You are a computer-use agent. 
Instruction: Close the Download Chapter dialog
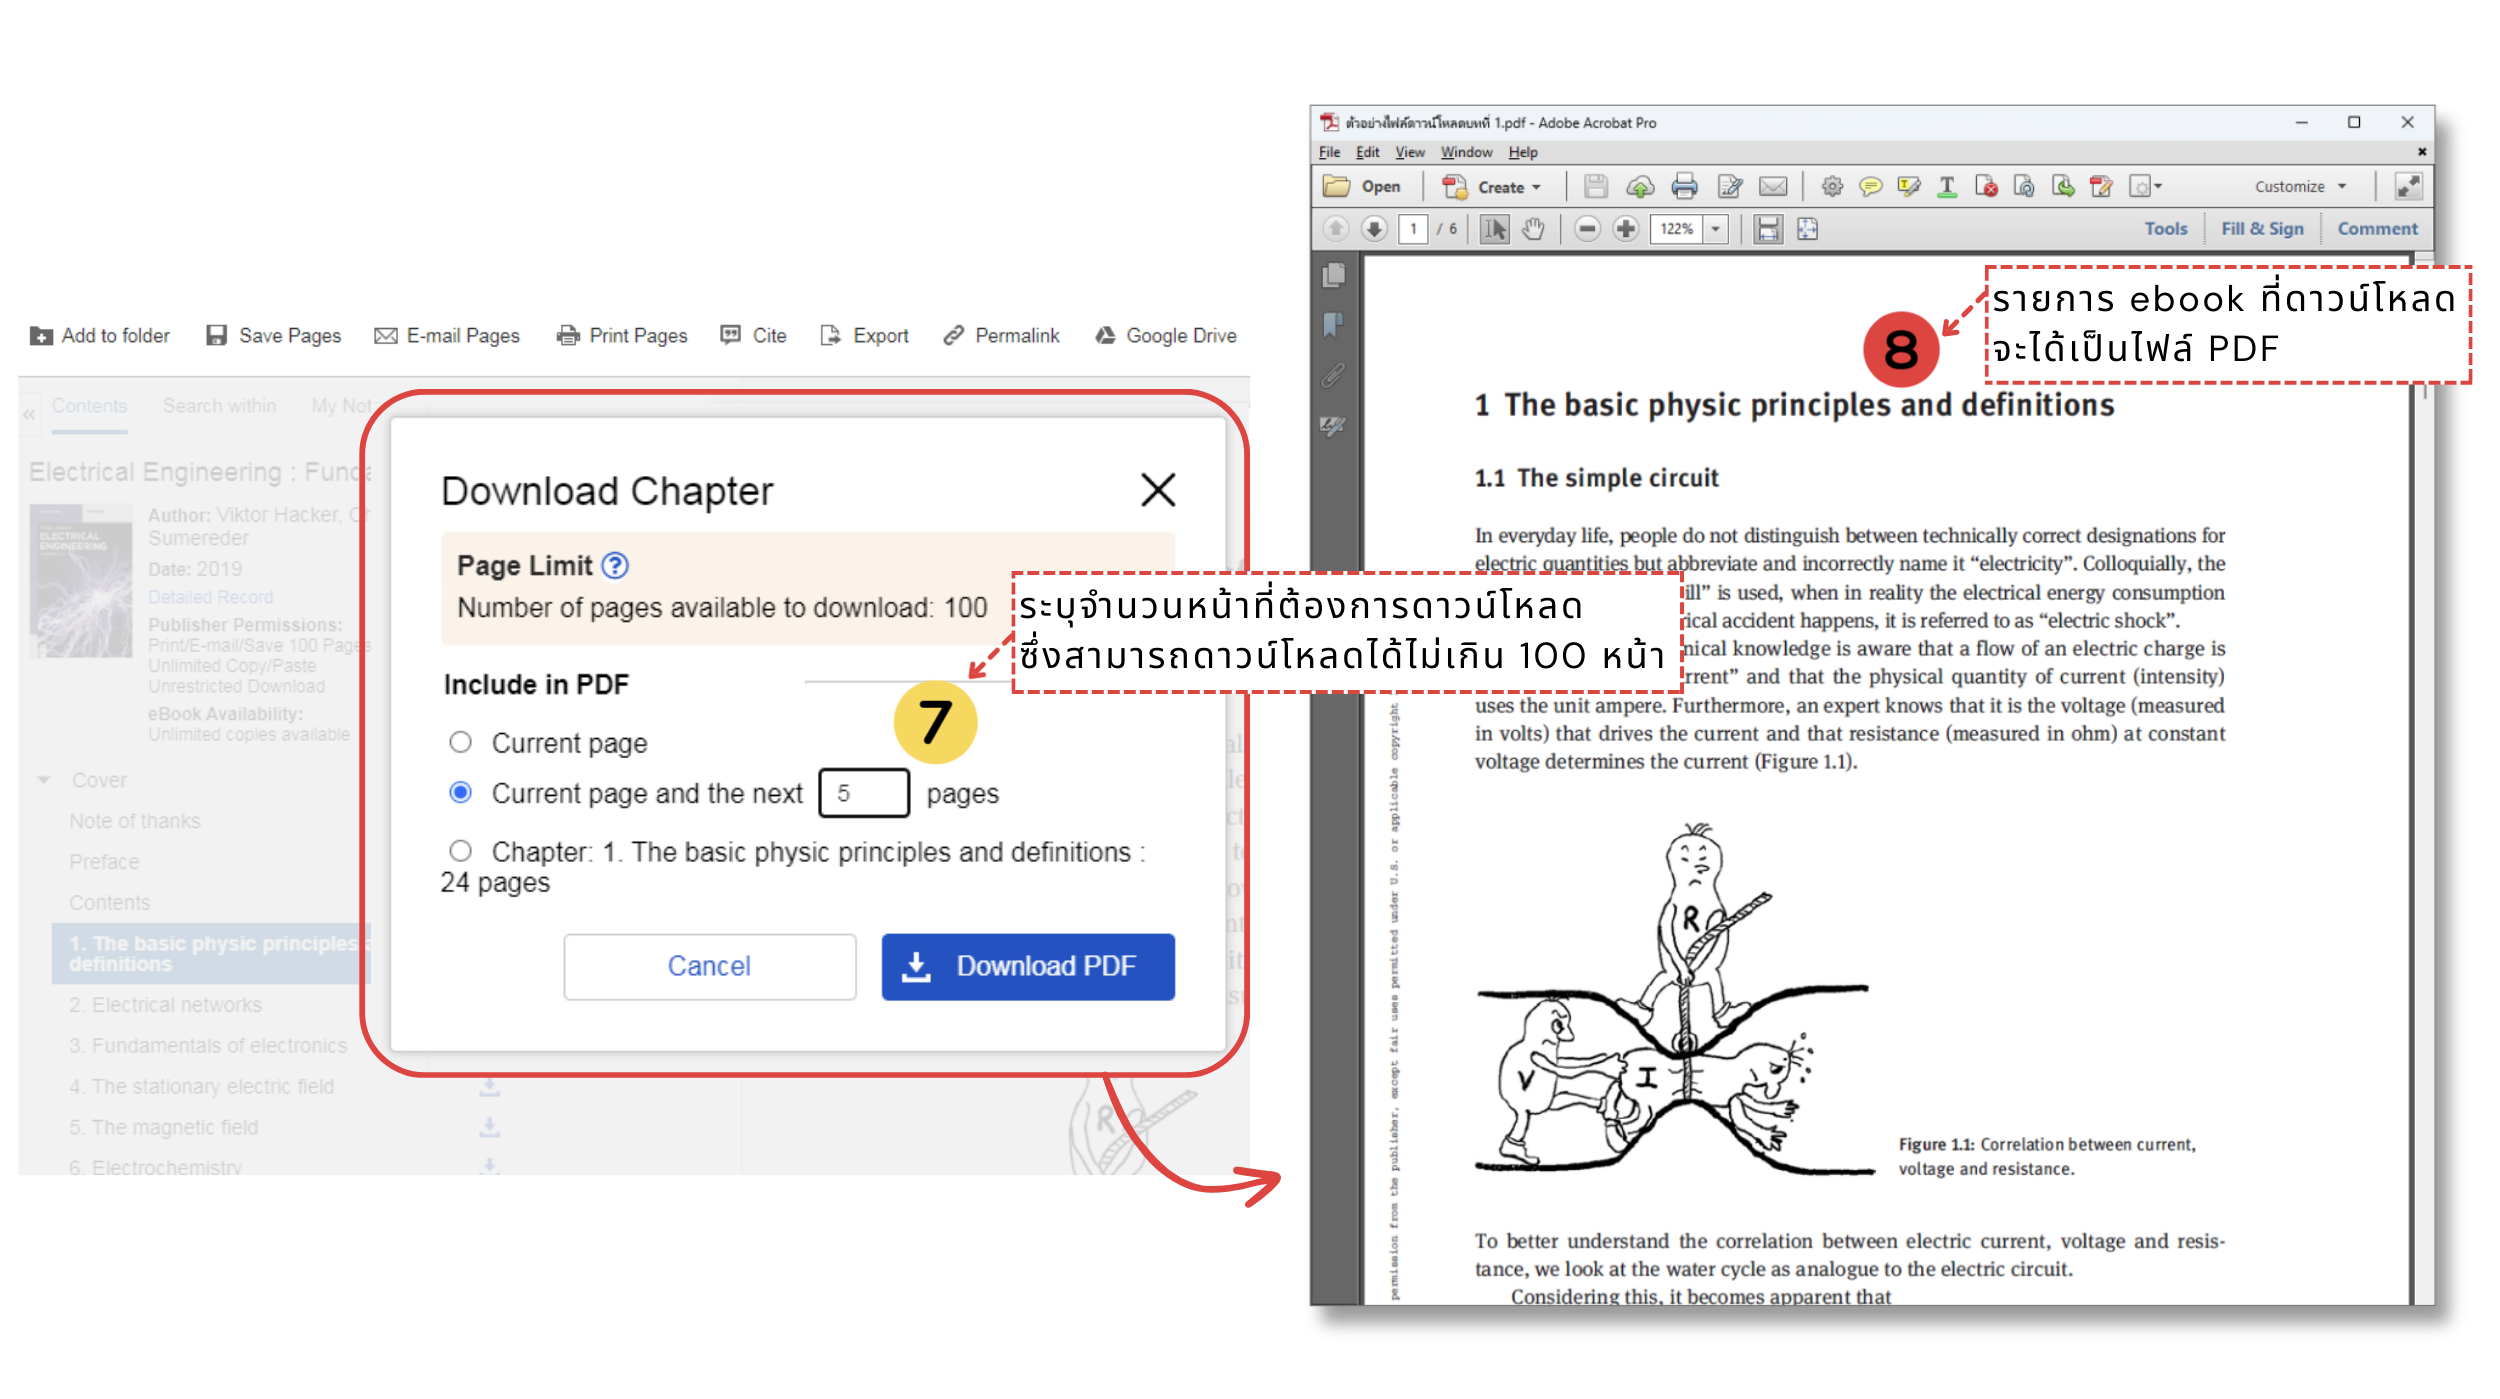[1158, 490]
